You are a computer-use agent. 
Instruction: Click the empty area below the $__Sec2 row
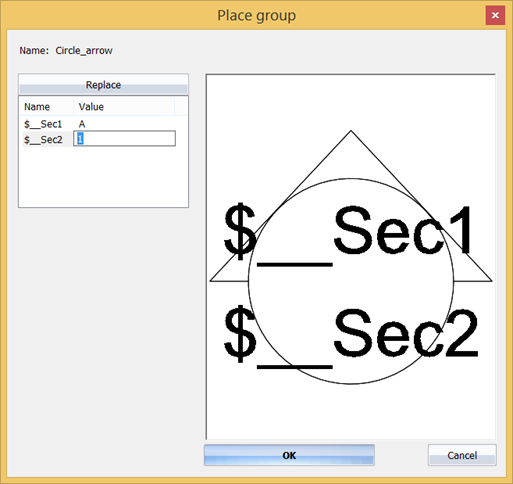(x=103, y=177)
